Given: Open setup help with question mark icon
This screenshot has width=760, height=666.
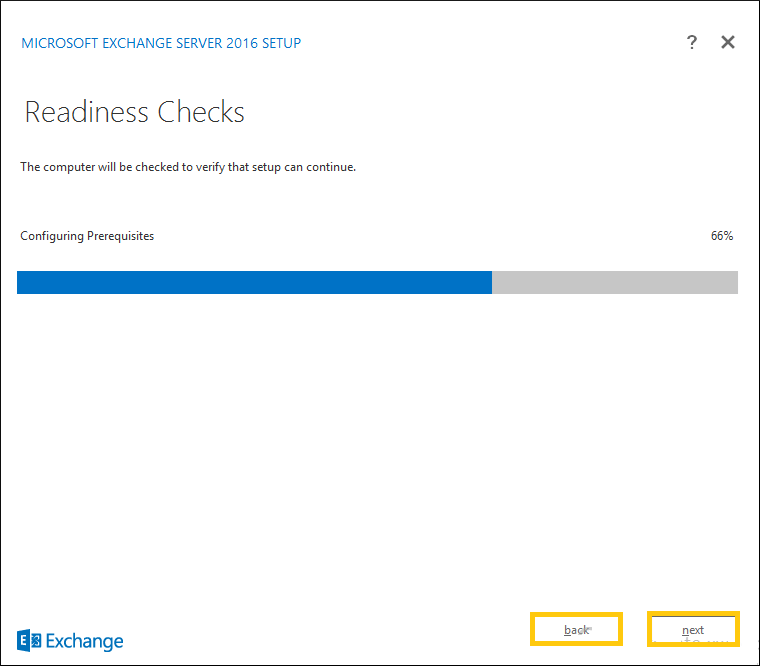Looking at the screenshot, I should (x=692, y=43).
